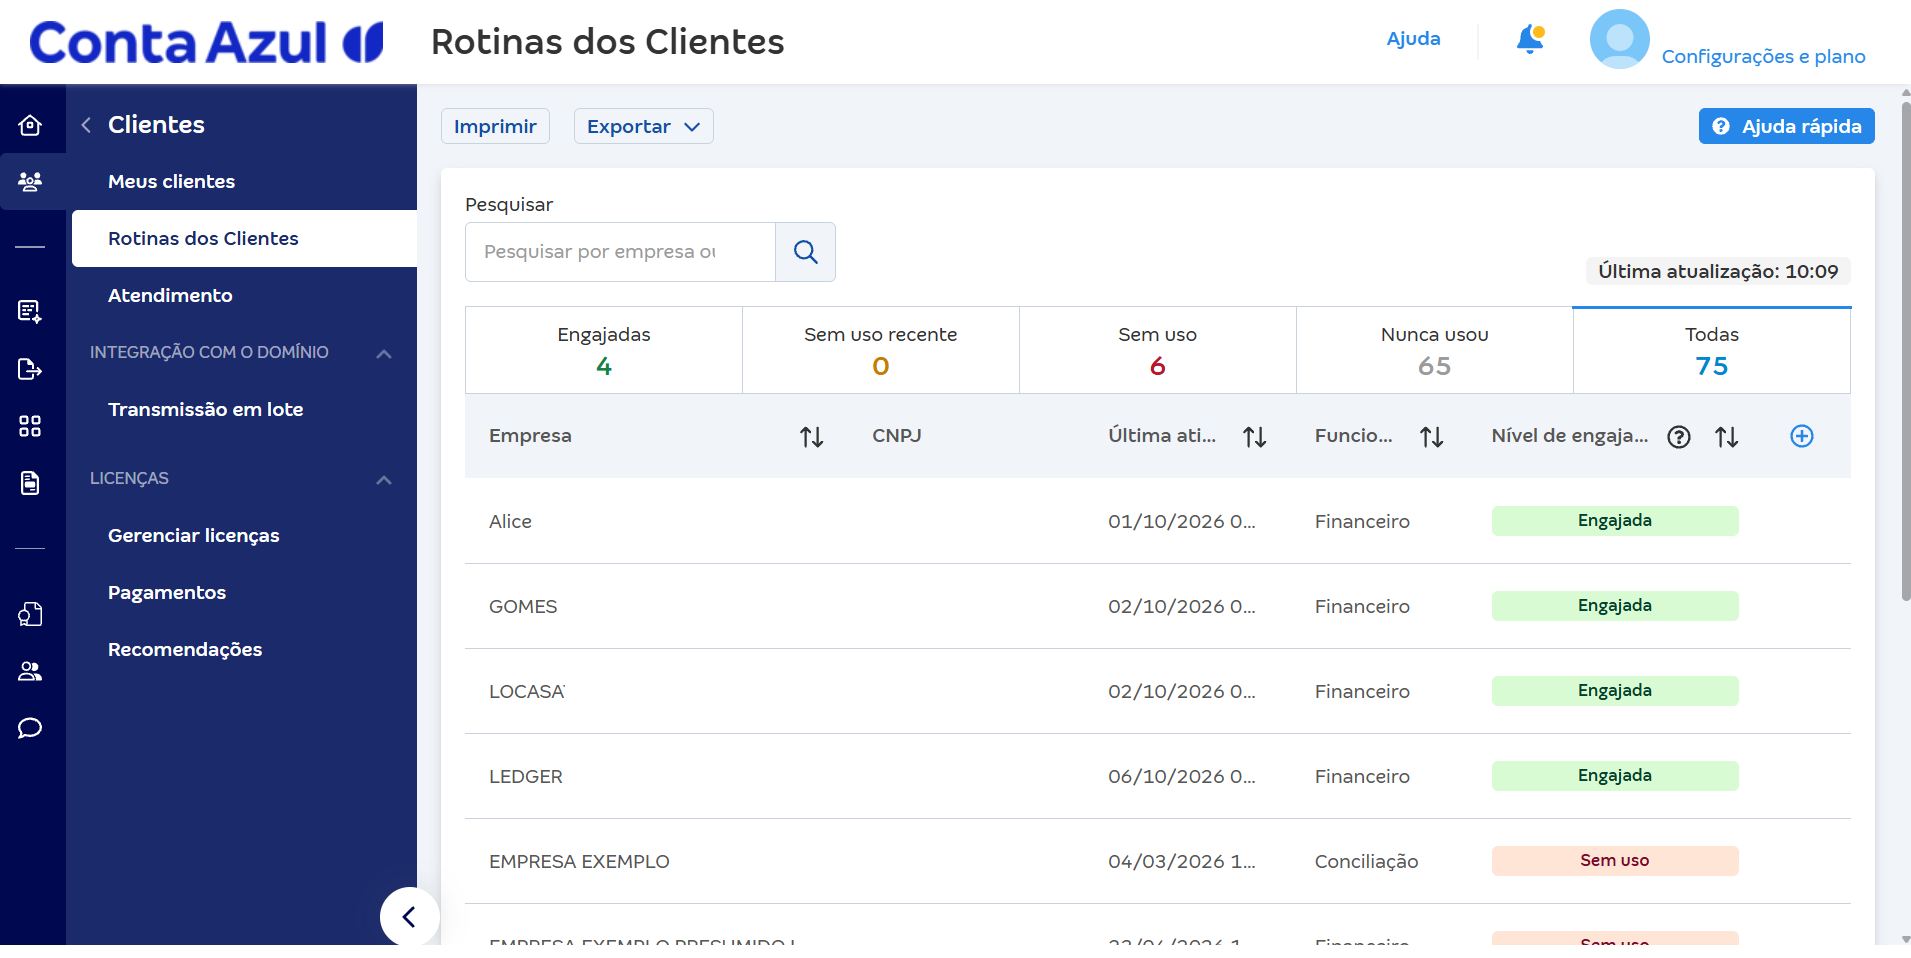Screen dimensions: 1911x958
Task: Open the Ajuda link
Action: coord(1413,39)
